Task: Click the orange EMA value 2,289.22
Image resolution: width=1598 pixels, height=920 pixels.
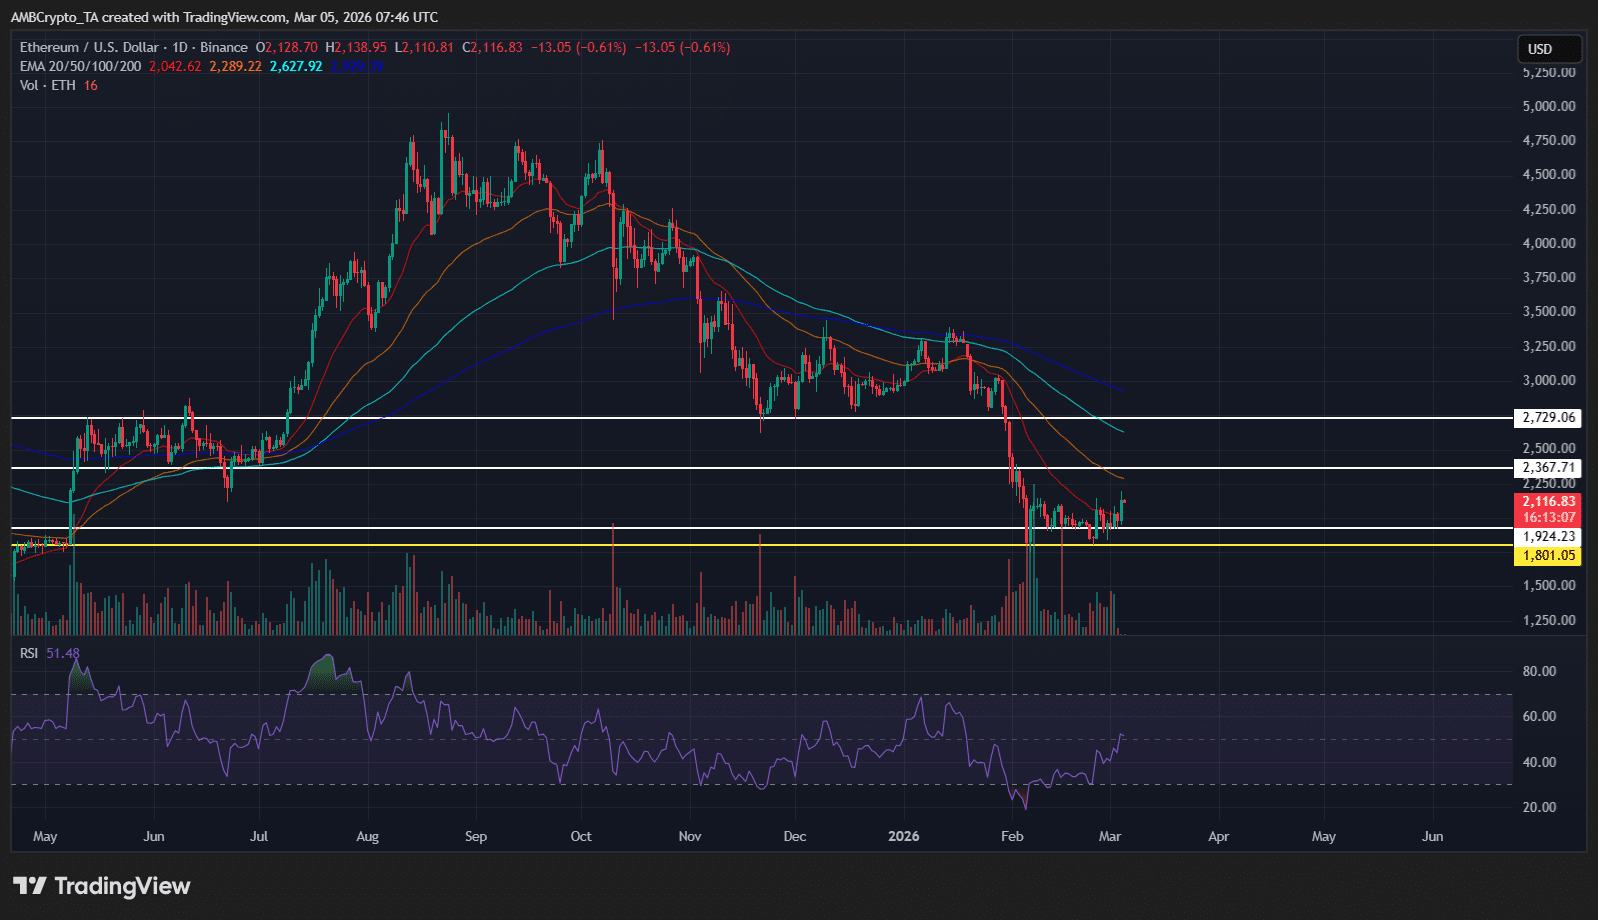Action: click(x=235, y=66)
